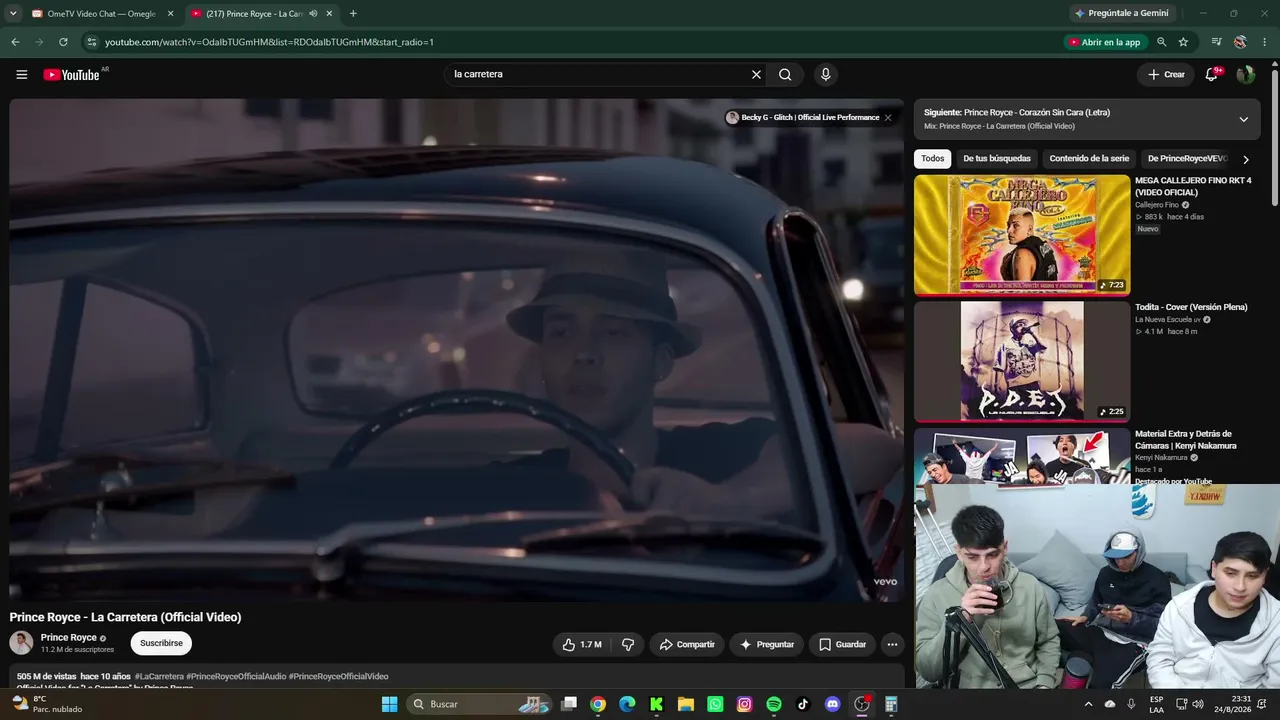Clear the 'la carretera' search text
This screenshot has height=720, width=1280.
(x=756, y=74)
